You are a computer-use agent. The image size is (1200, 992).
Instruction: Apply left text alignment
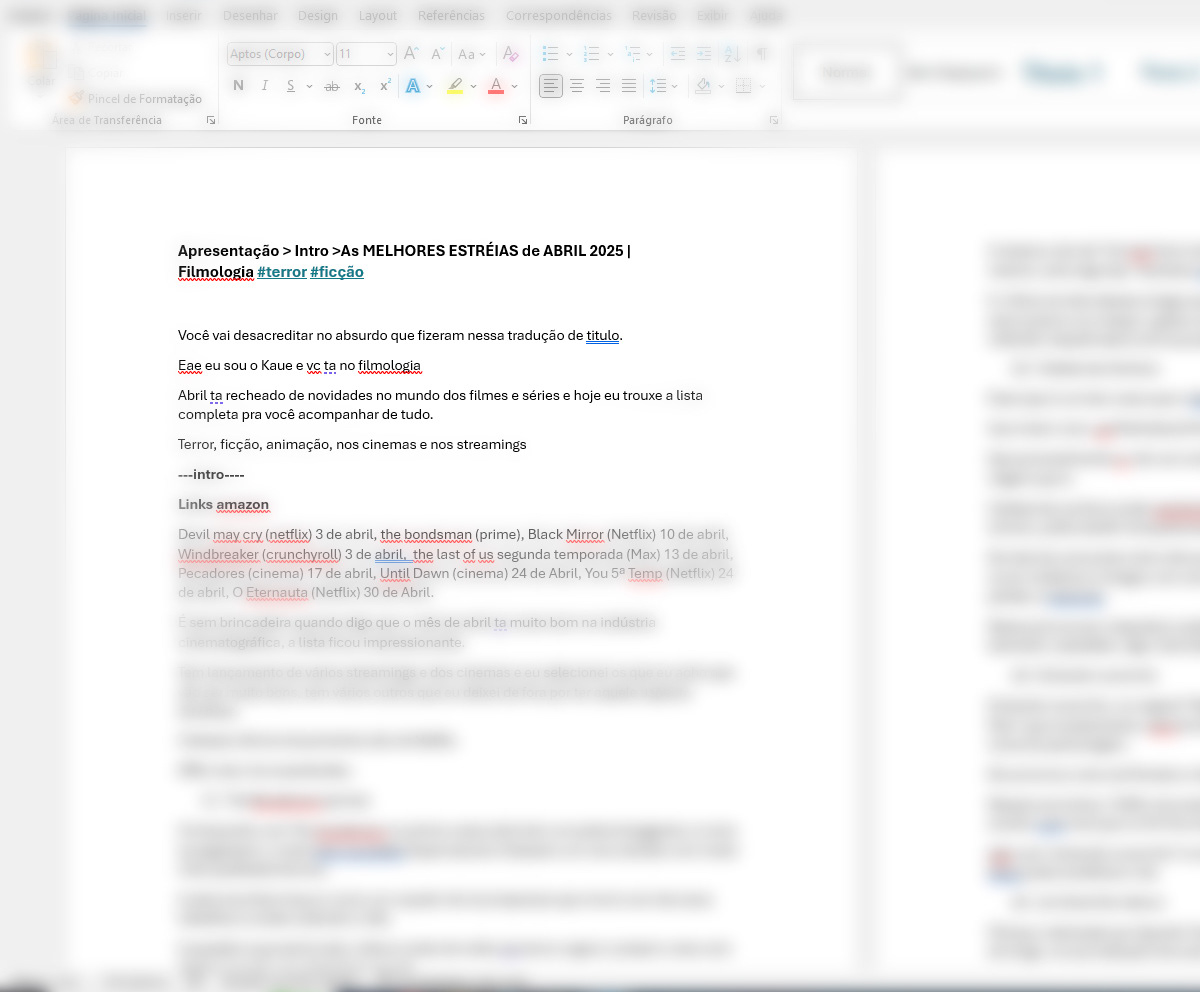551,86
